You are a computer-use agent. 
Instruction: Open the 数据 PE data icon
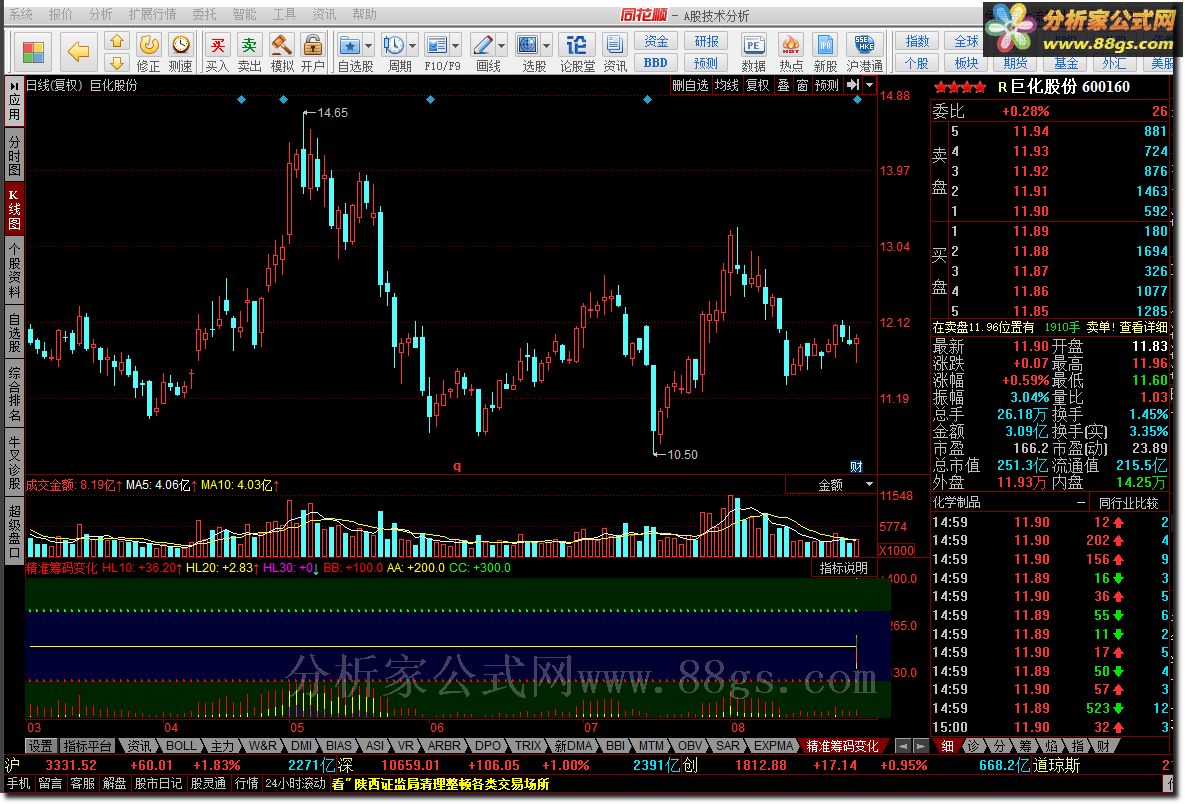click(x=753, y=52)
